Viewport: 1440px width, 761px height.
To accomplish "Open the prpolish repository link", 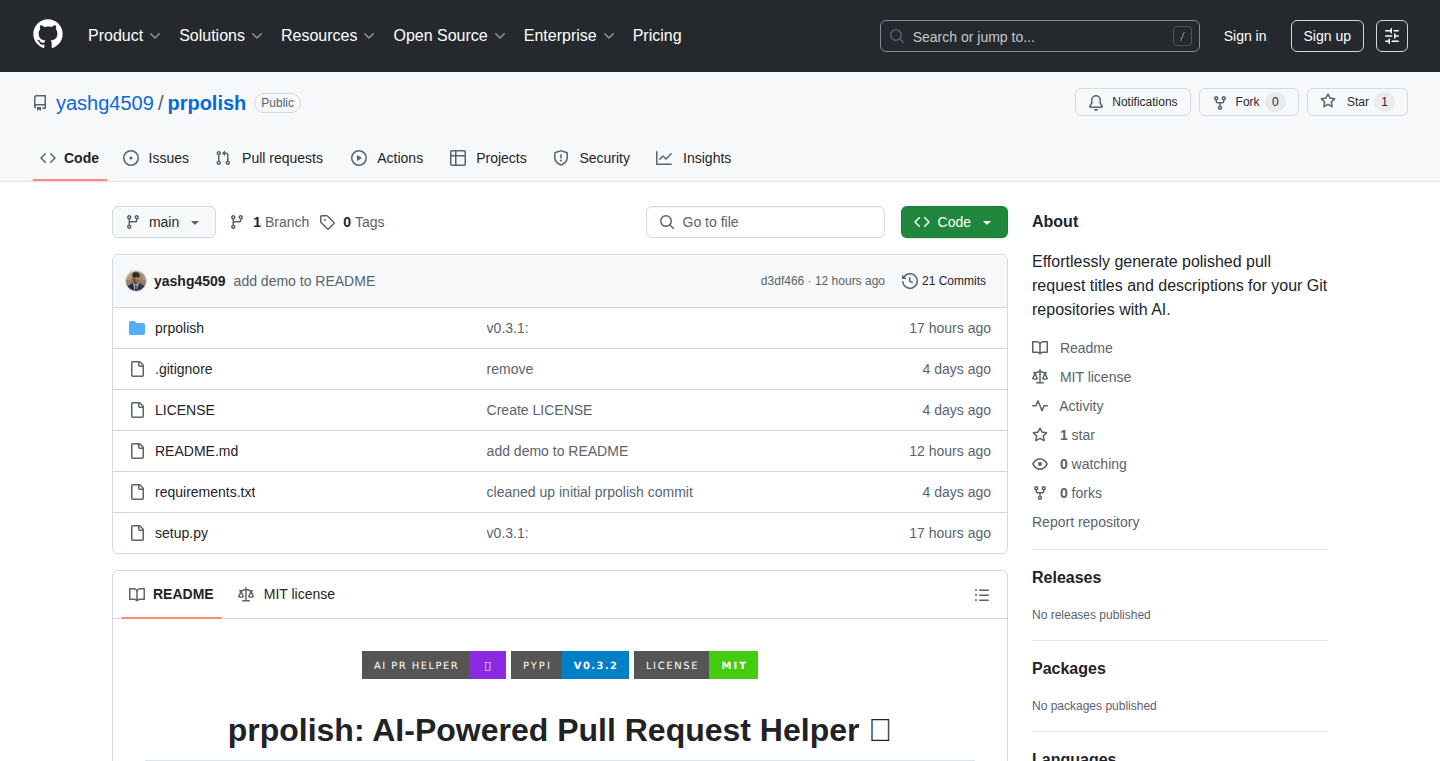I will (x=207, y=103).
